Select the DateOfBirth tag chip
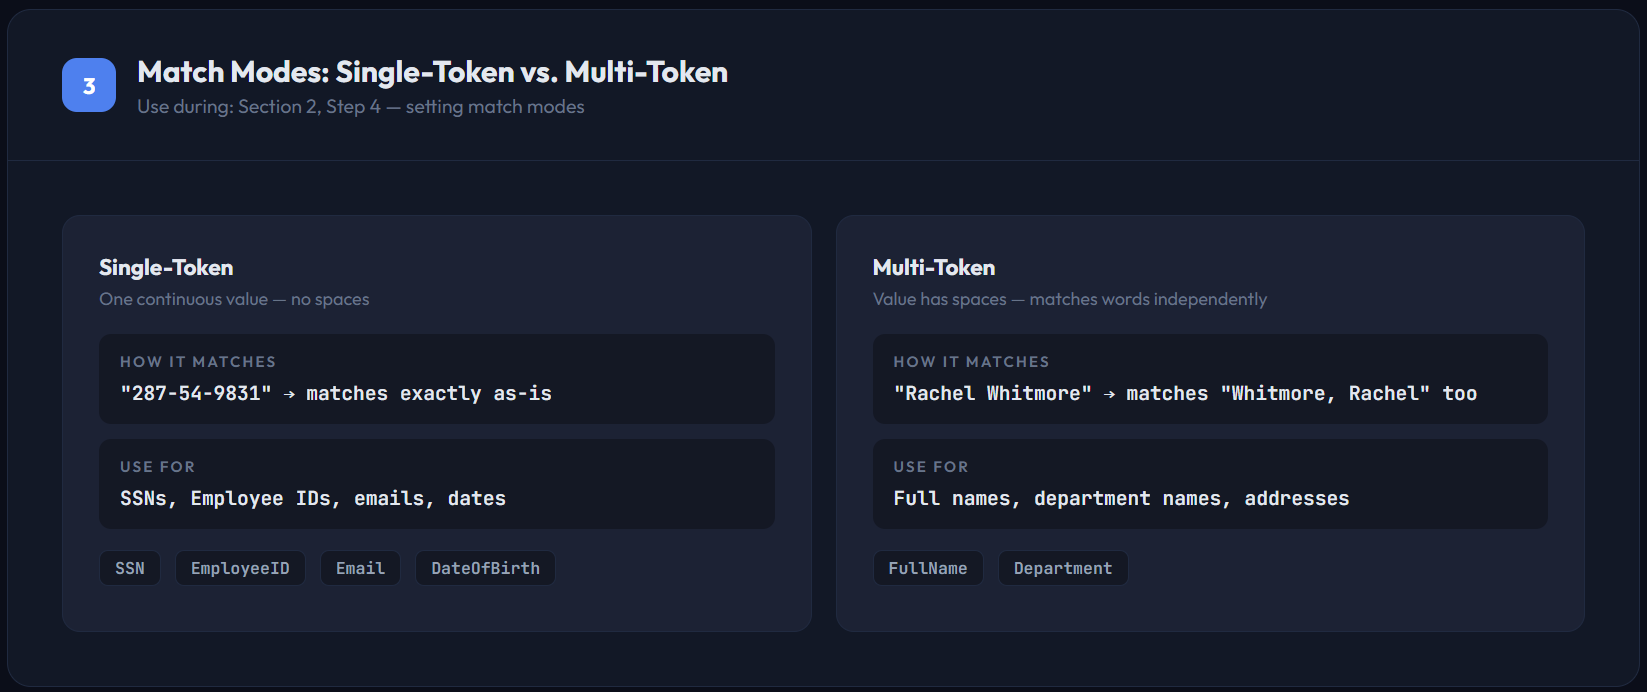Image resolution: width=1647 pixels, height=692 pixels. click(x=485, y=568)
